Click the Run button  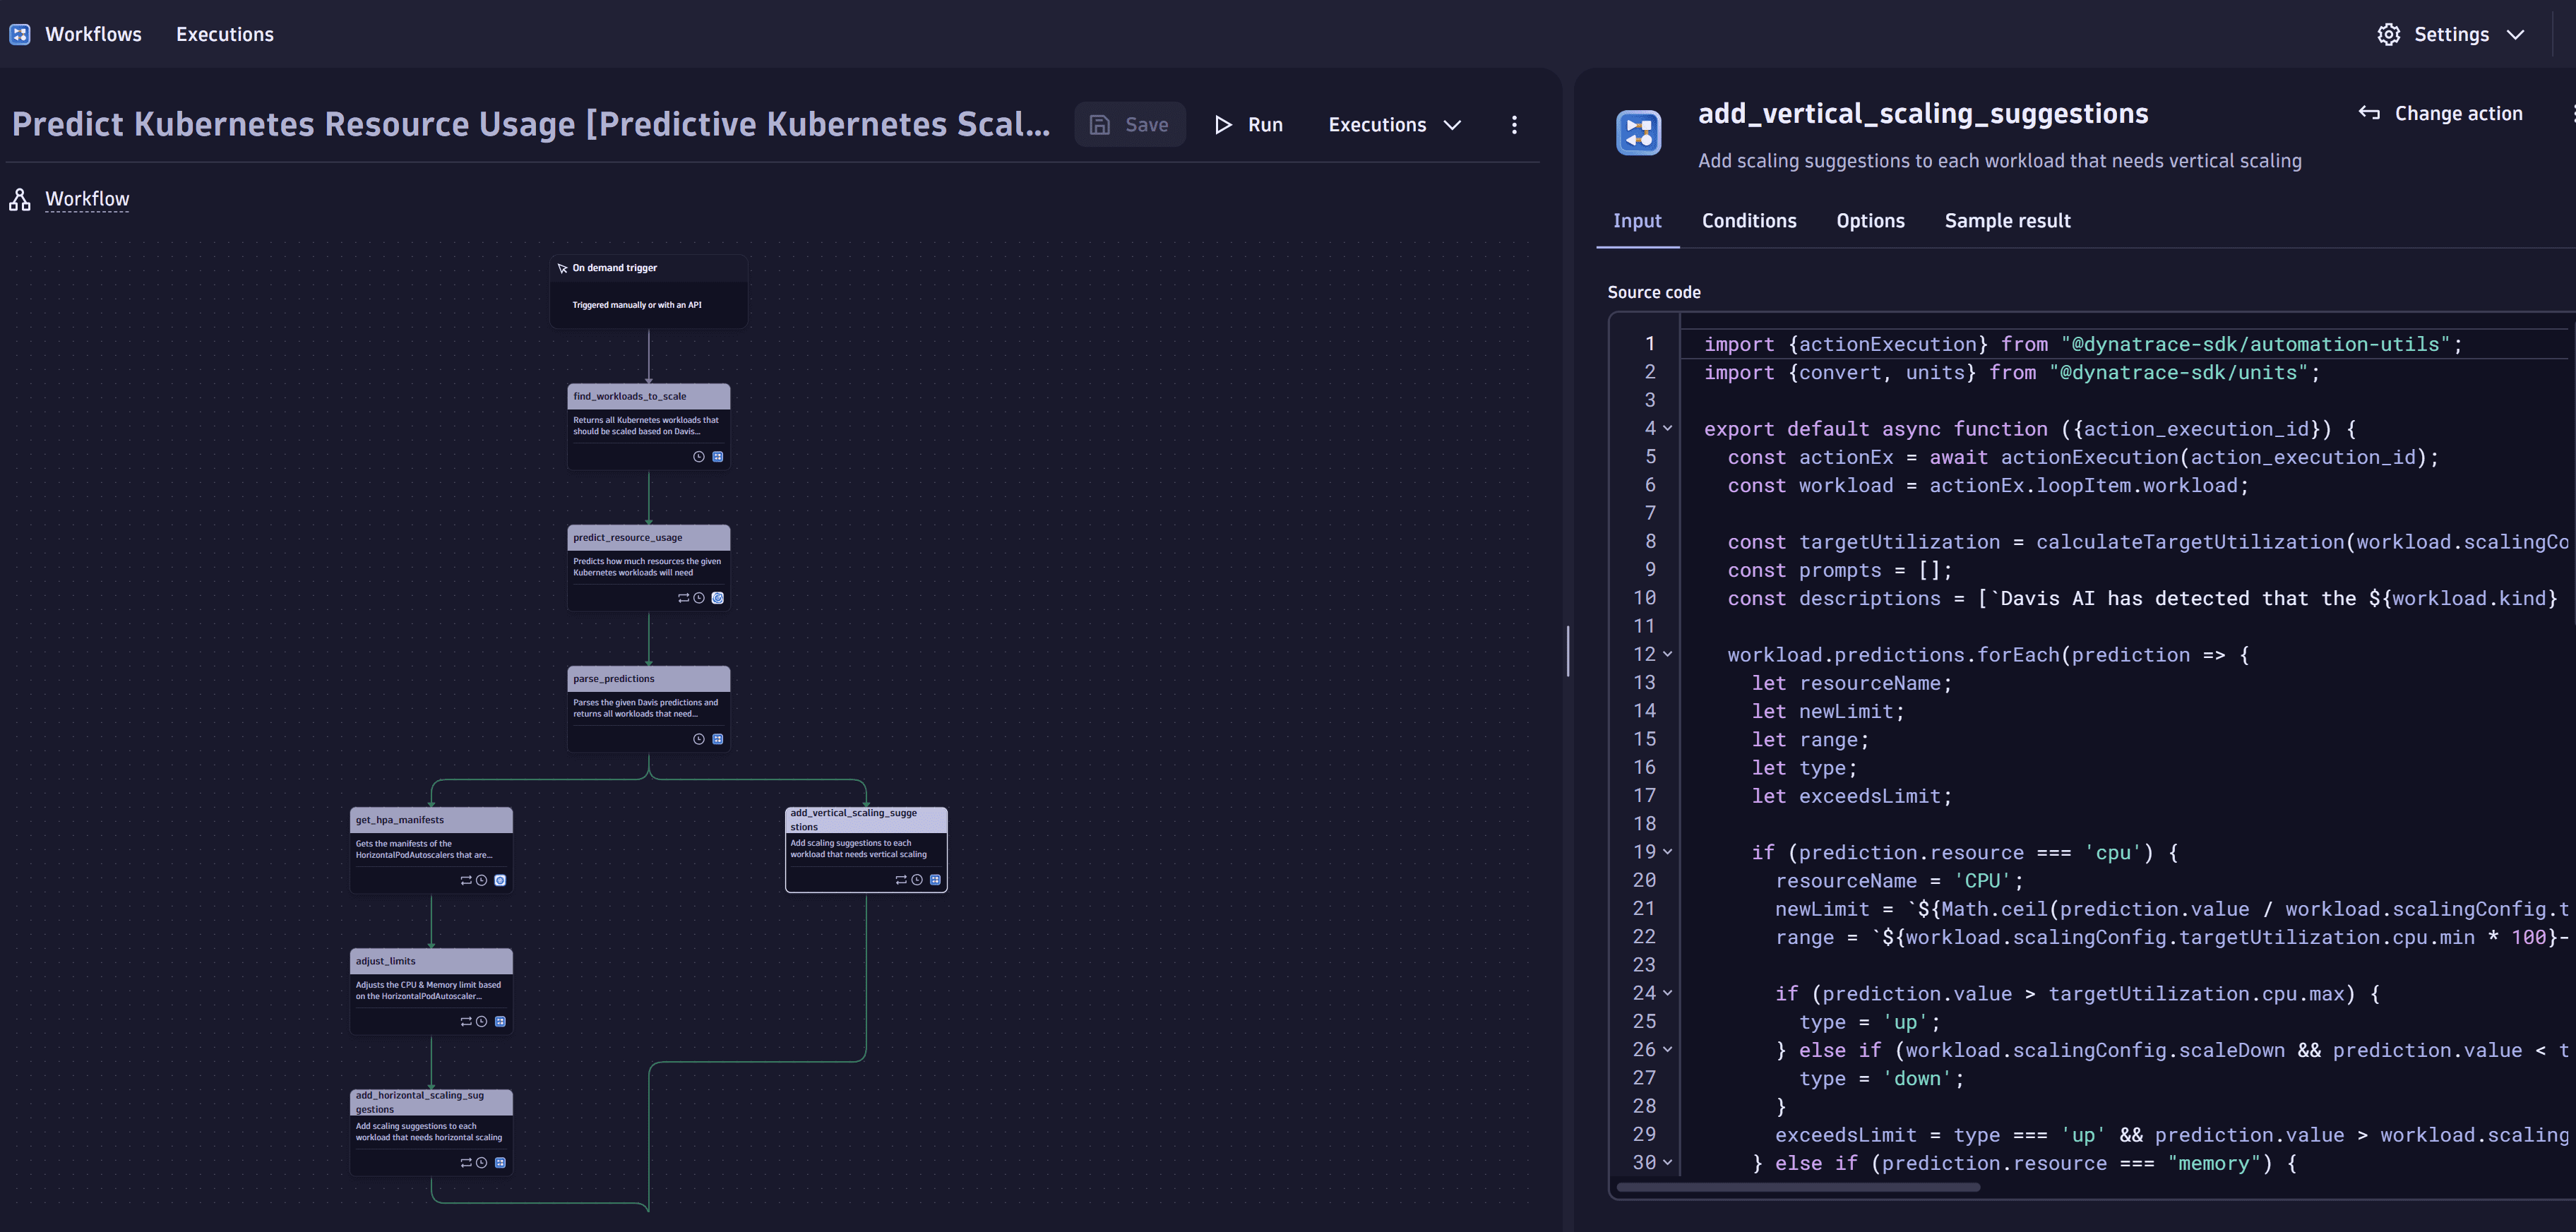pyautogui.click(x=1248, y=125)
